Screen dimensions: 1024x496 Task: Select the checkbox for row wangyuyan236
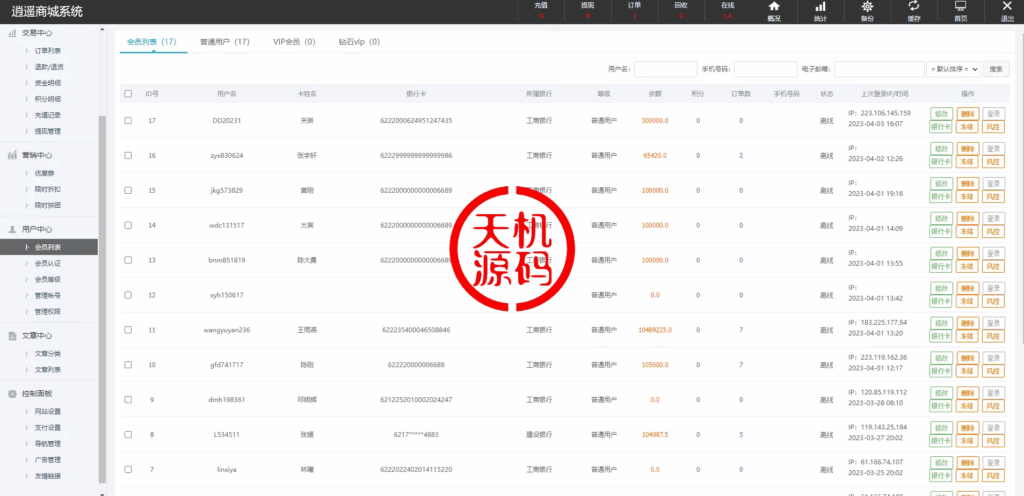[128, 330]
